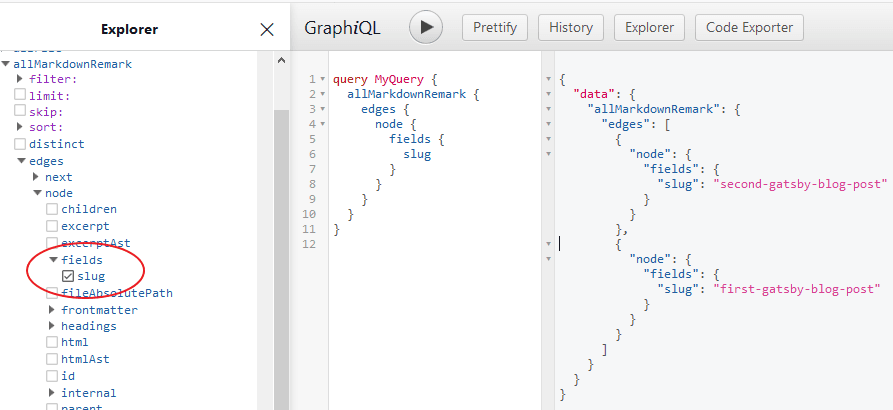
Task: Run the query with the play button
Action: [x=426, y=28]
